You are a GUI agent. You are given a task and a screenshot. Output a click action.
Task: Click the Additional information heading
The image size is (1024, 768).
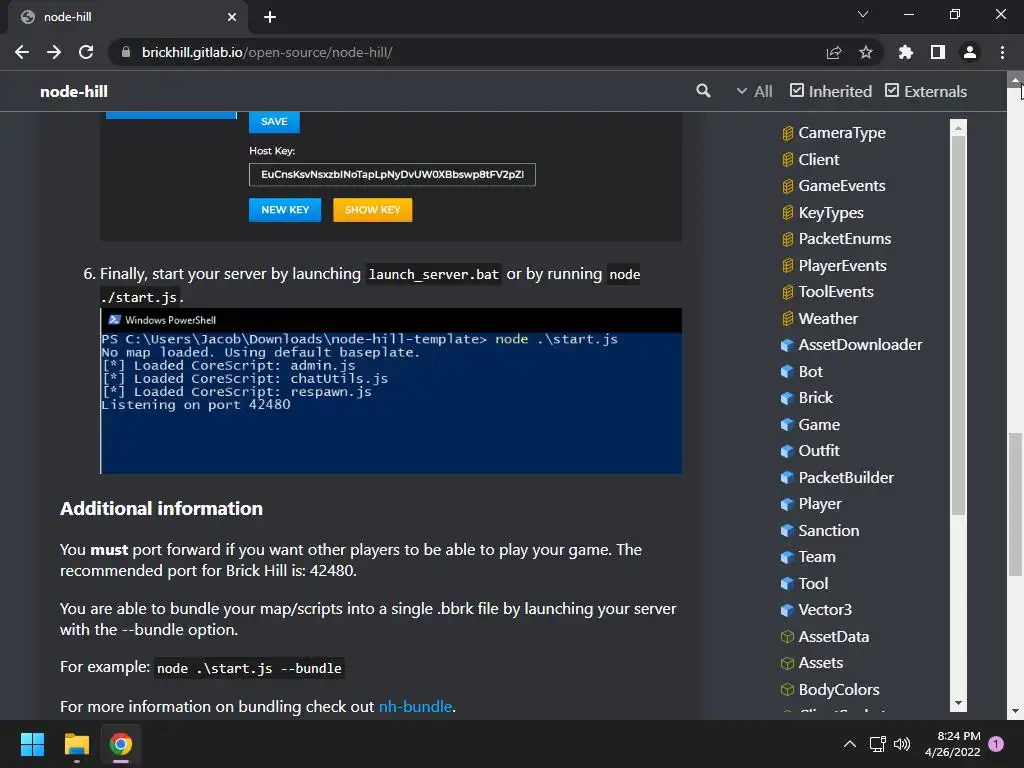pyautogui.click(x=161, y=509)
